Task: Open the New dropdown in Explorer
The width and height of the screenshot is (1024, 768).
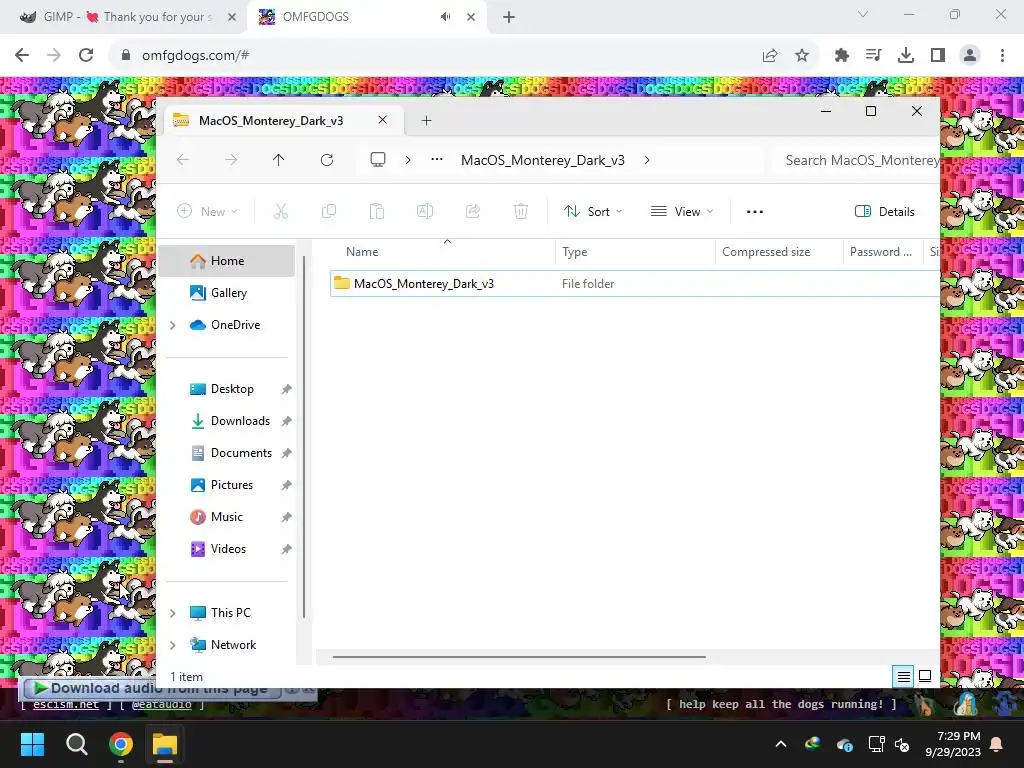Action: [x=208, y=212]
